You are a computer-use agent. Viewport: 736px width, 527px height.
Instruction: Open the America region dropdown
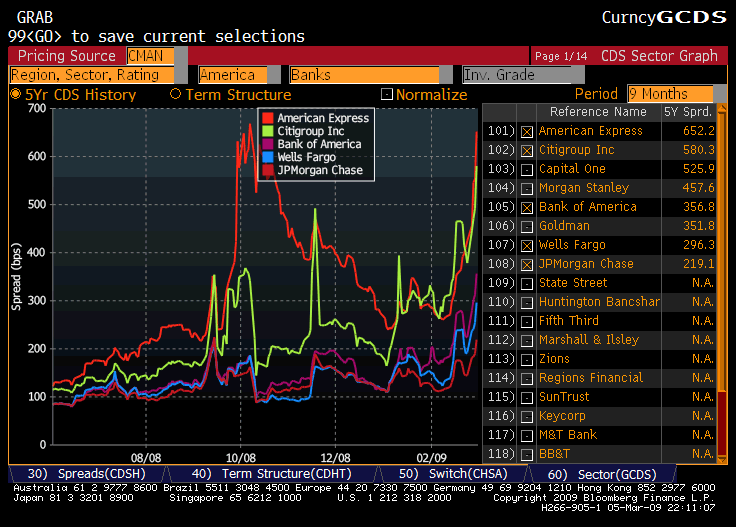[x=232, y=75]
